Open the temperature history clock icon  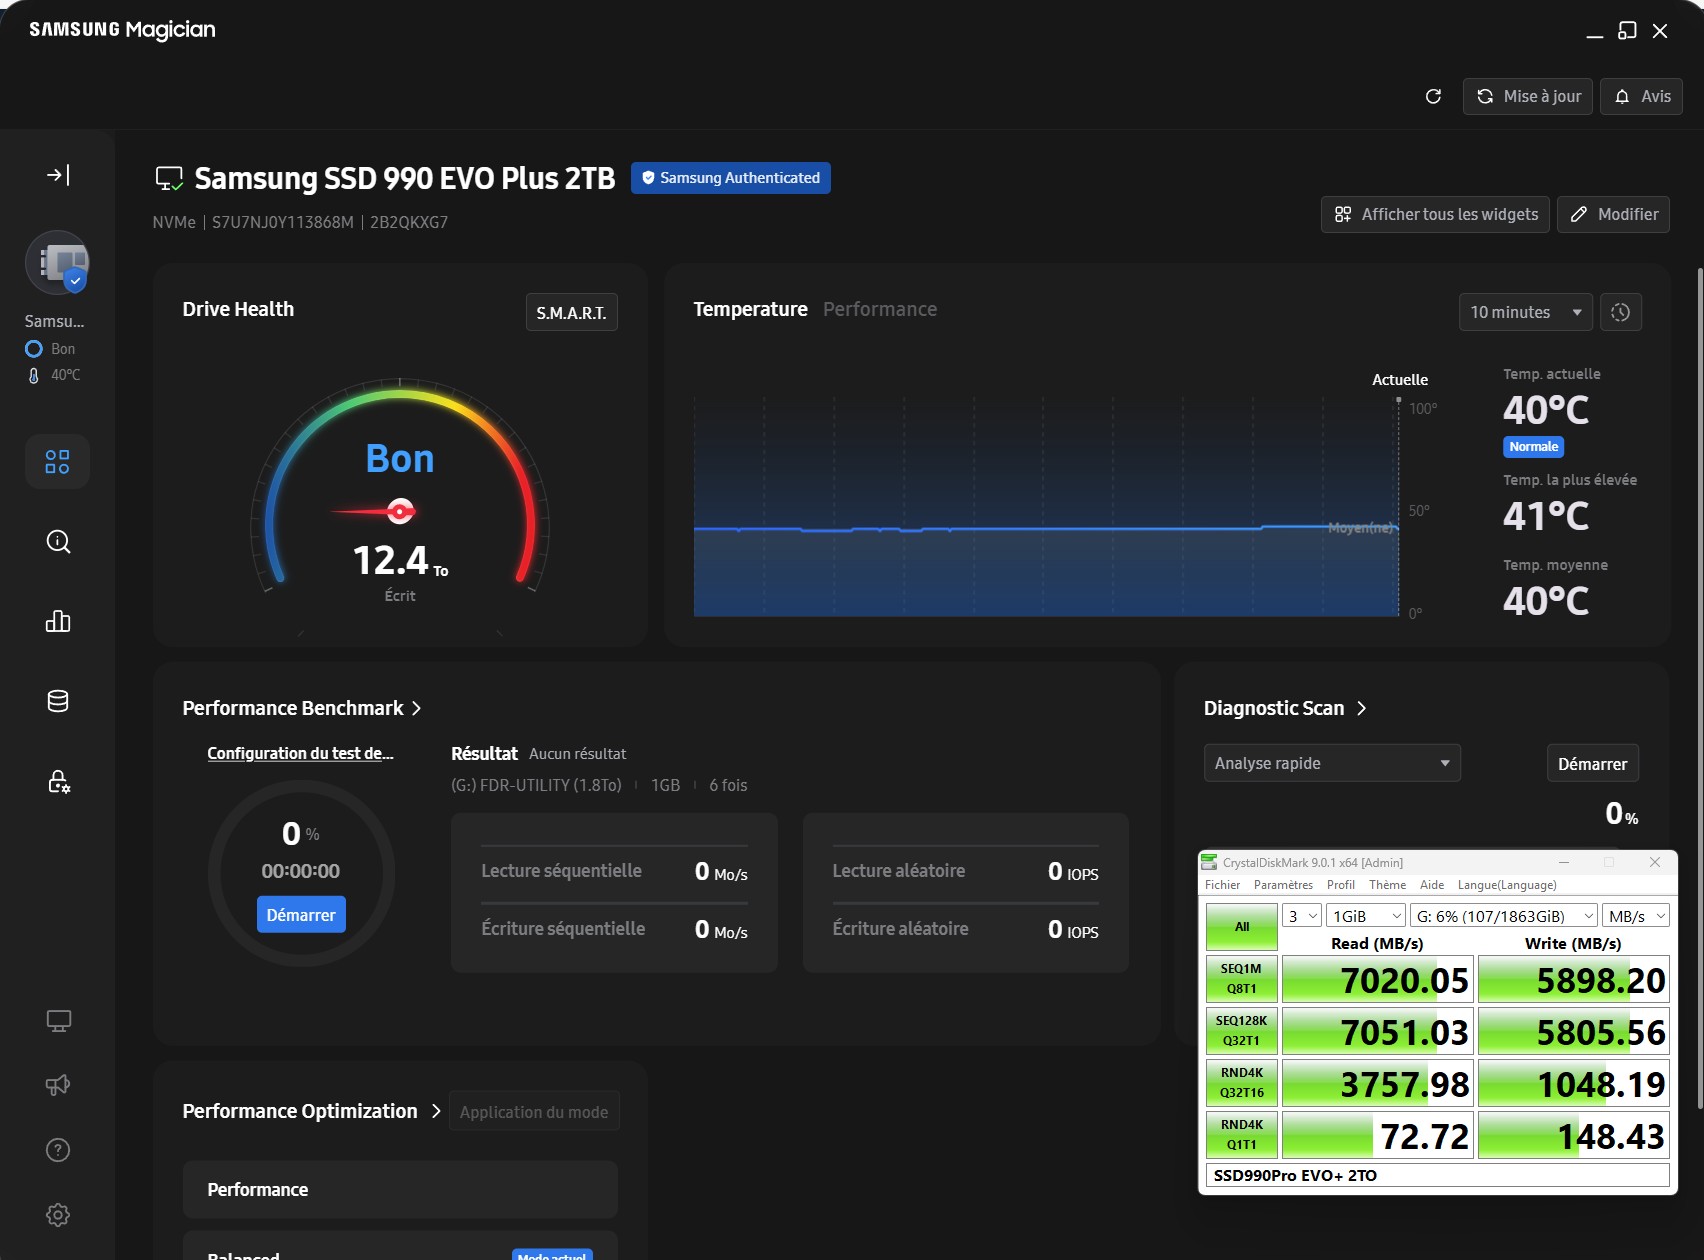[1620, 313]
